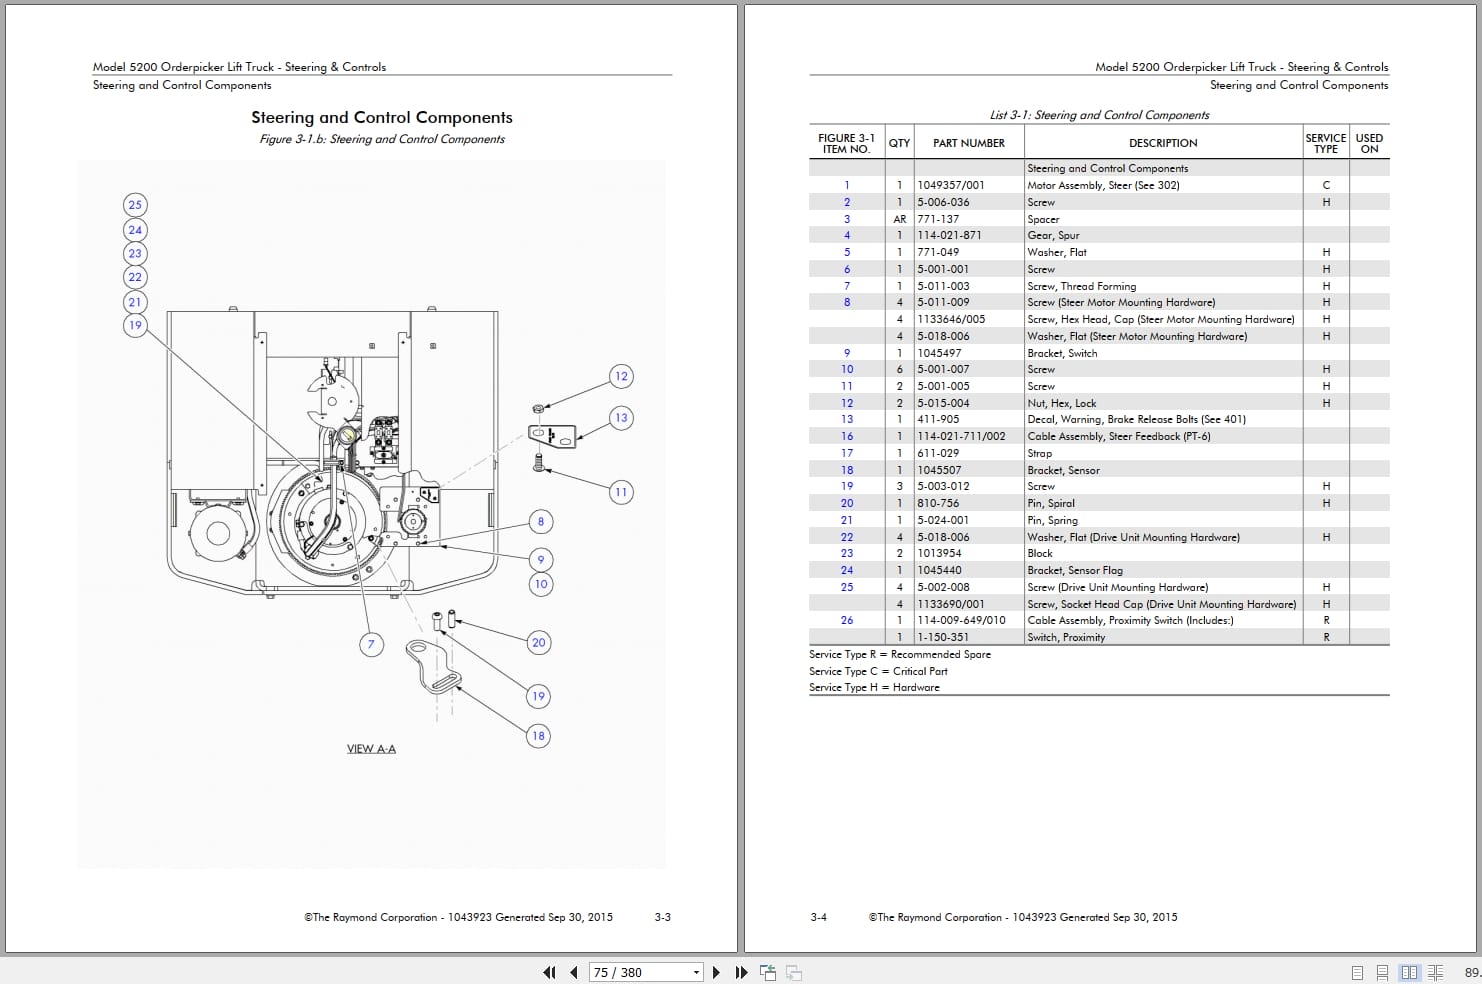The width and height of the screenshot is (1482, 984).
Task: Go to the next page
Action: click(x=716, y=972)
